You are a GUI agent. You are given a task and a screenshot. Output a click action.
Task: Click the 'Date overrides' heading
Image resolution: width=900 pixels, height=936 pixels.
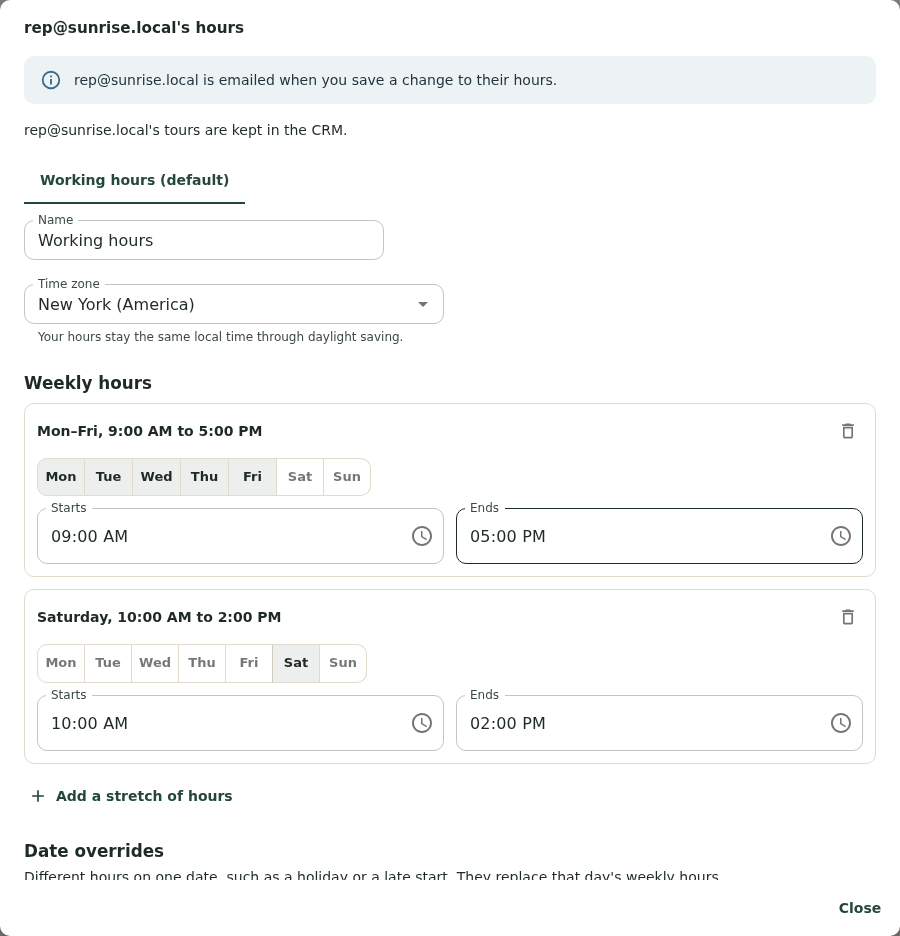pos(94,851)
